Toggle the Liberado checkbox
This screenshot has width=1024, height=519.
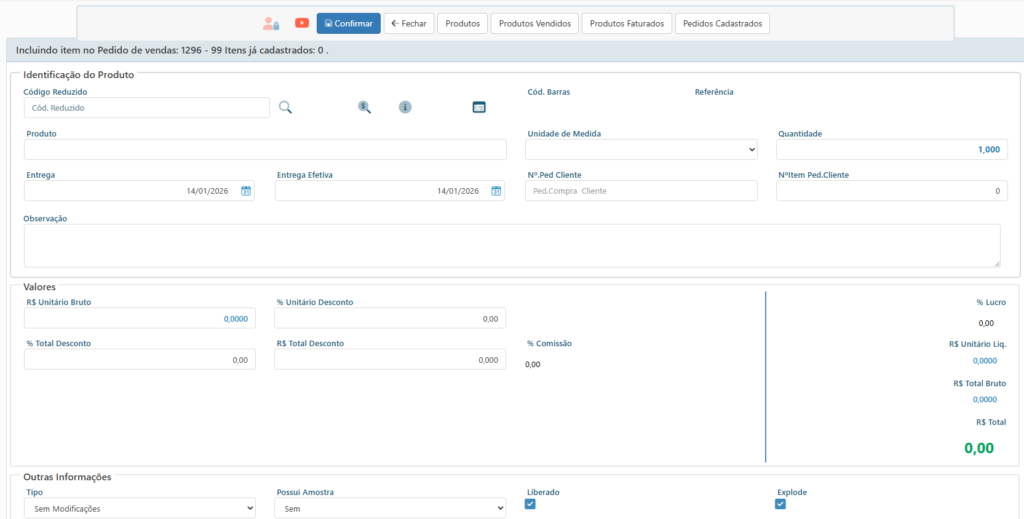[x=531, y=504]
